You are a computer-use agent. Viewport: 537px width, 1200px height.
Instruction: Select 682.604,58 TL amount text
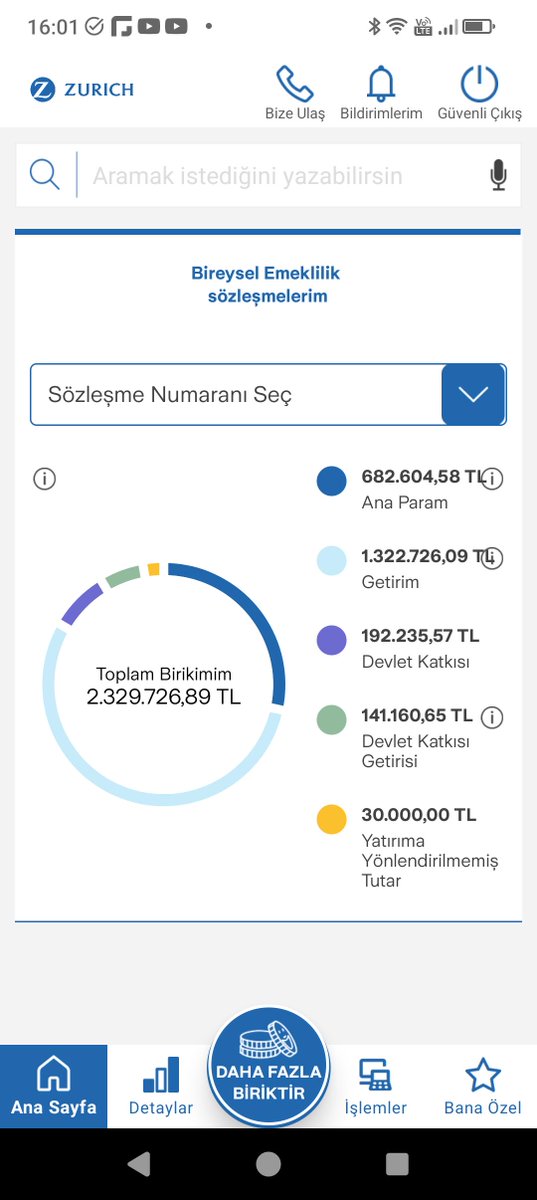click(421, 477)
